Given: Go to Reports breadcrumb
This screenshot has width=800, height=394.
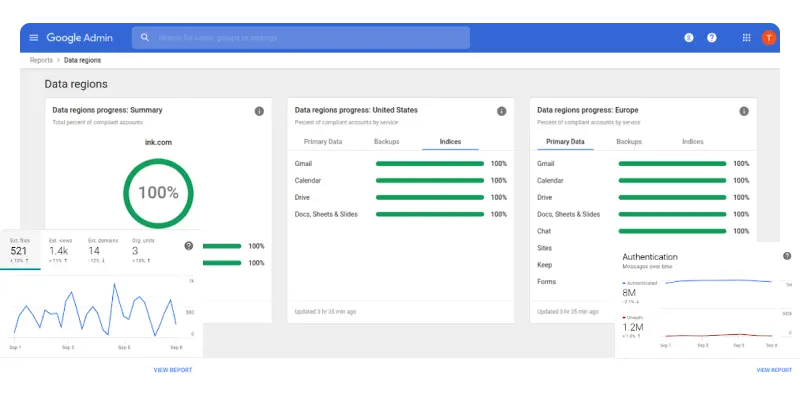Looking at the screenshot, I should (41, 60).
